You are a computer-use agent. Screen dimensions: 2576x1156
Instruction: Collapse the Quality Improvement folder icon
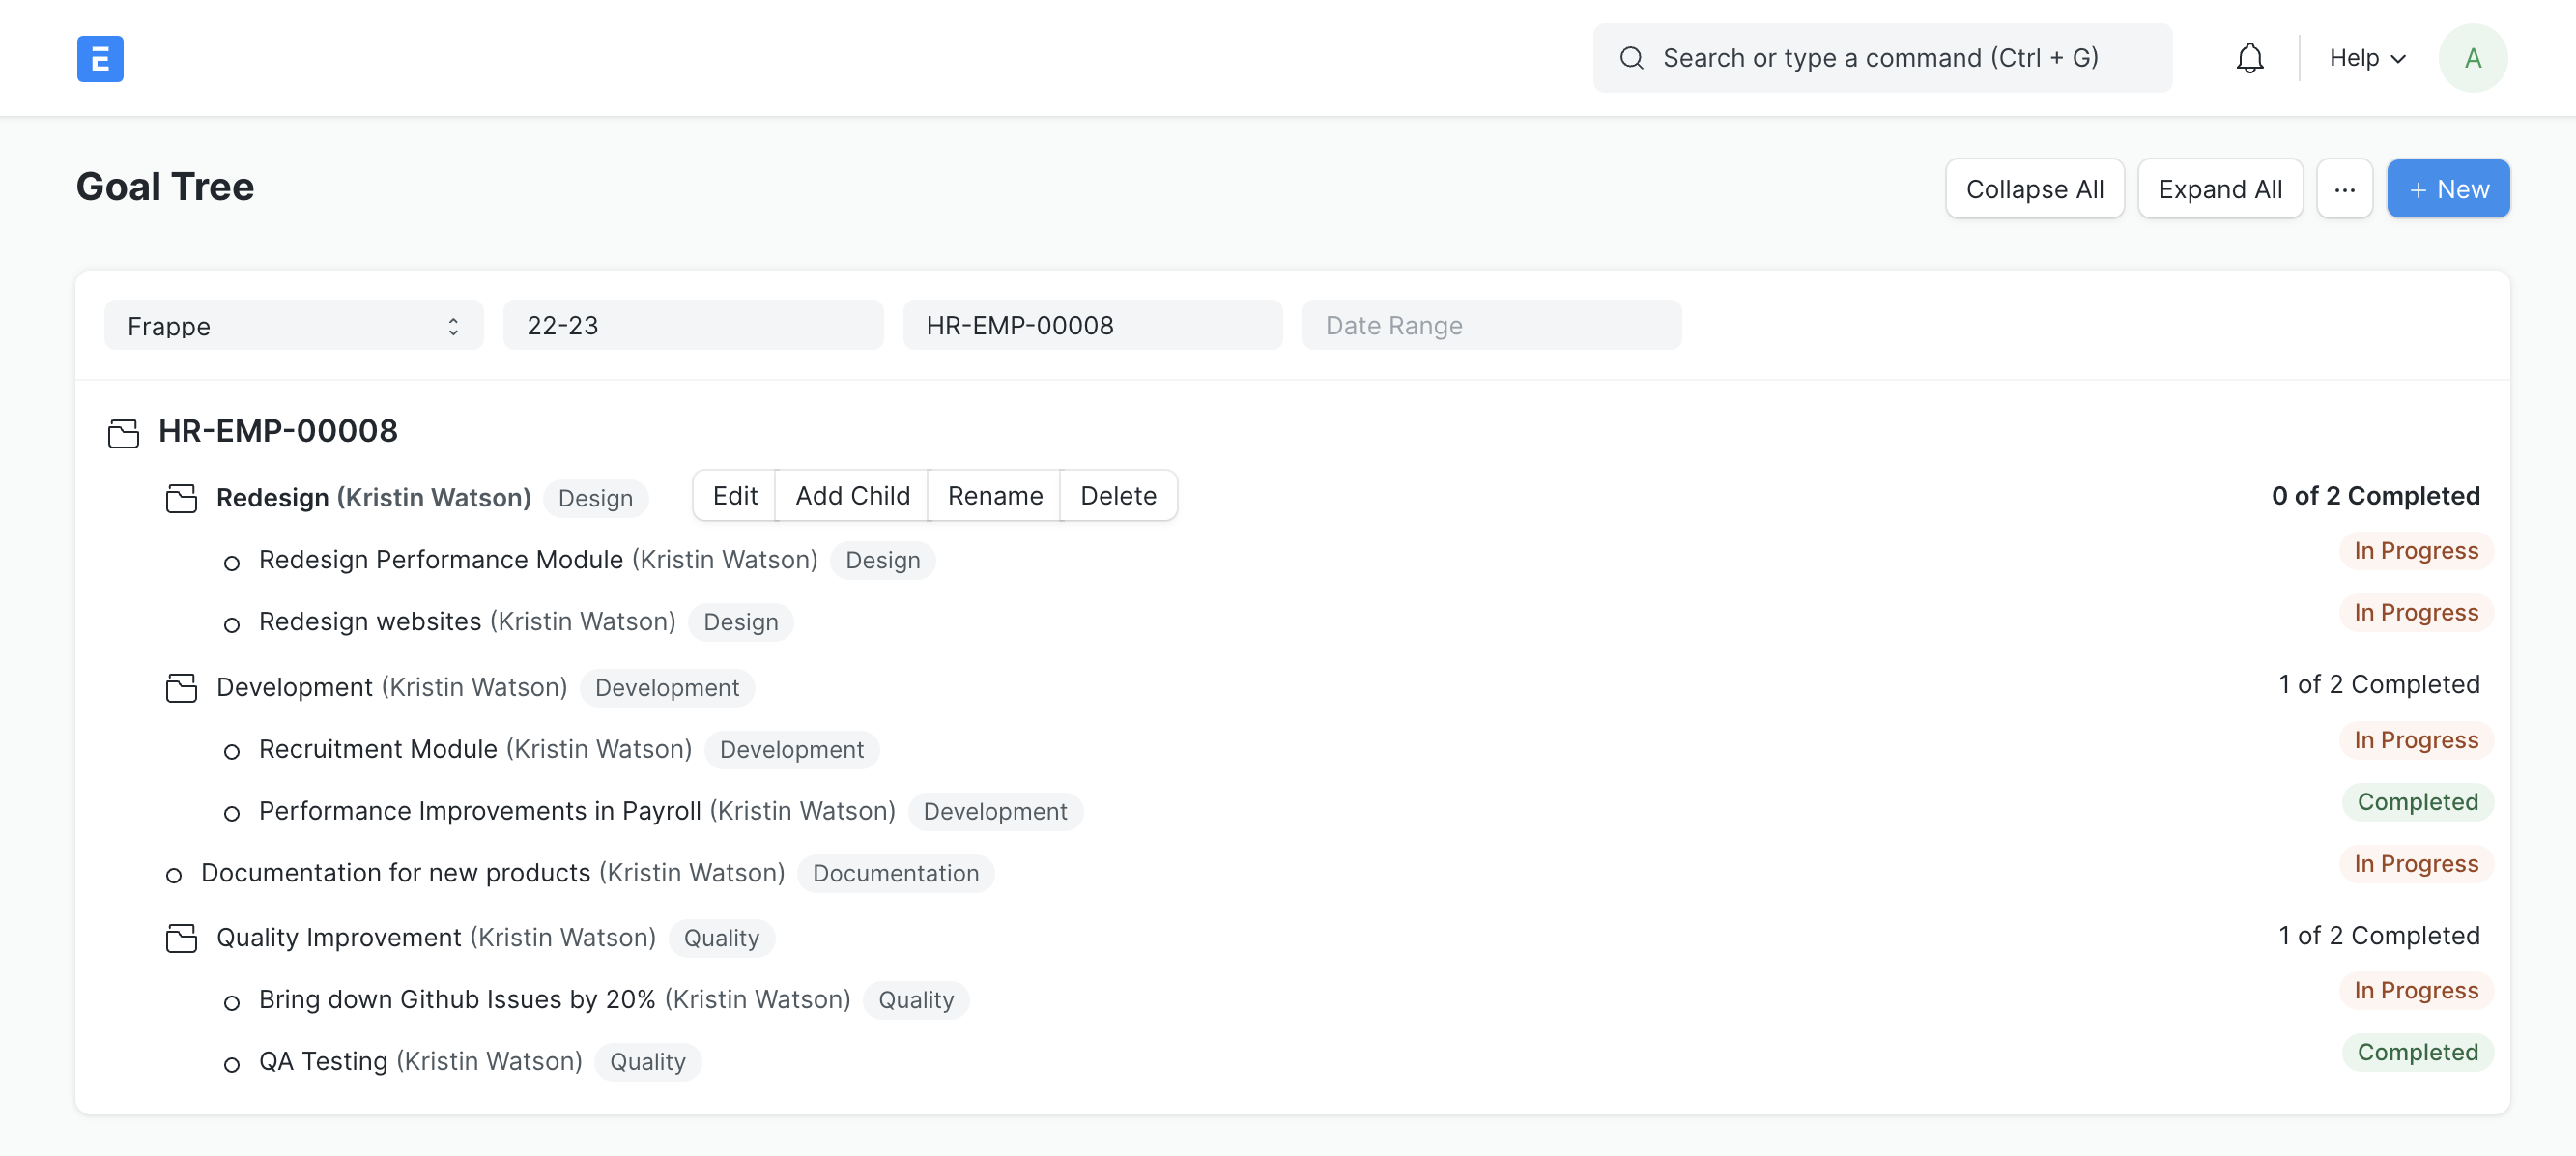181,938
